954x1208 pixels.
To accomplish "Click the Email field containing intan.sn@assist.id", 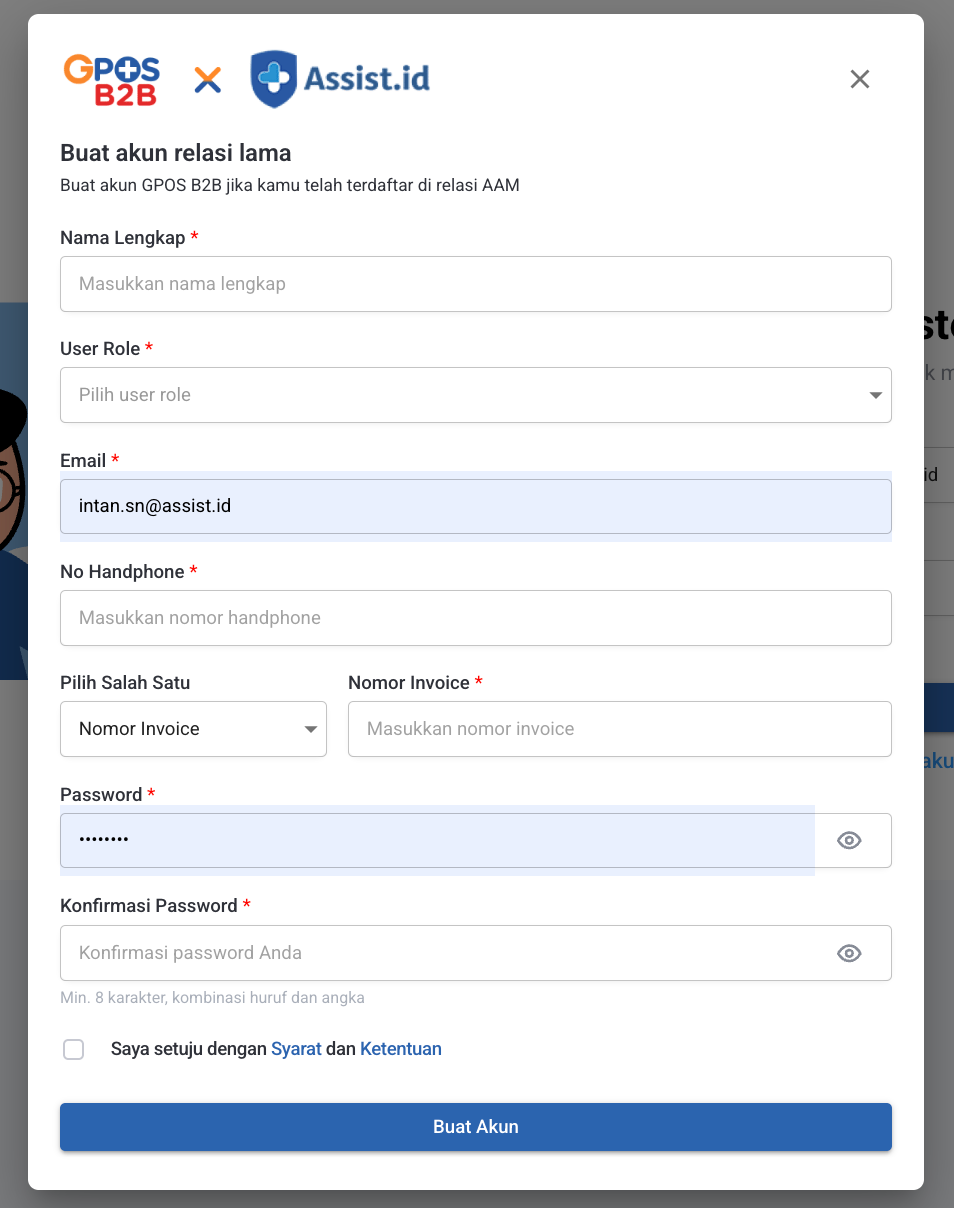I will point(475,506).
